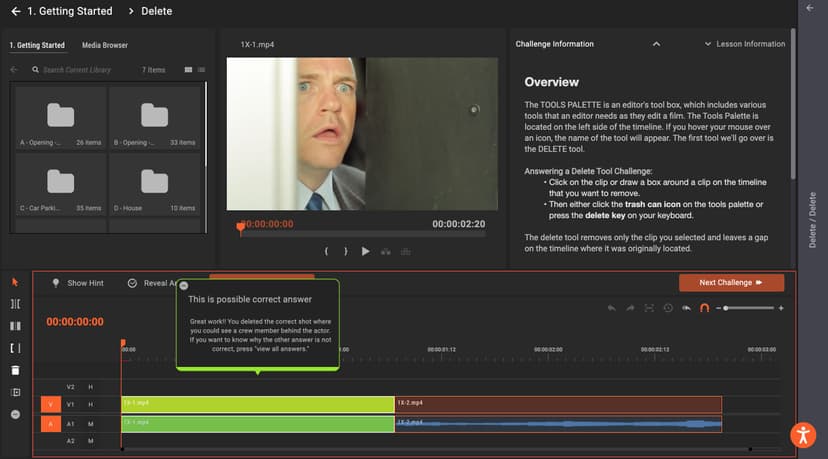828x459 pixels.
Task: Click the back arrow beside 1. Getting Started
Action: 16,11
